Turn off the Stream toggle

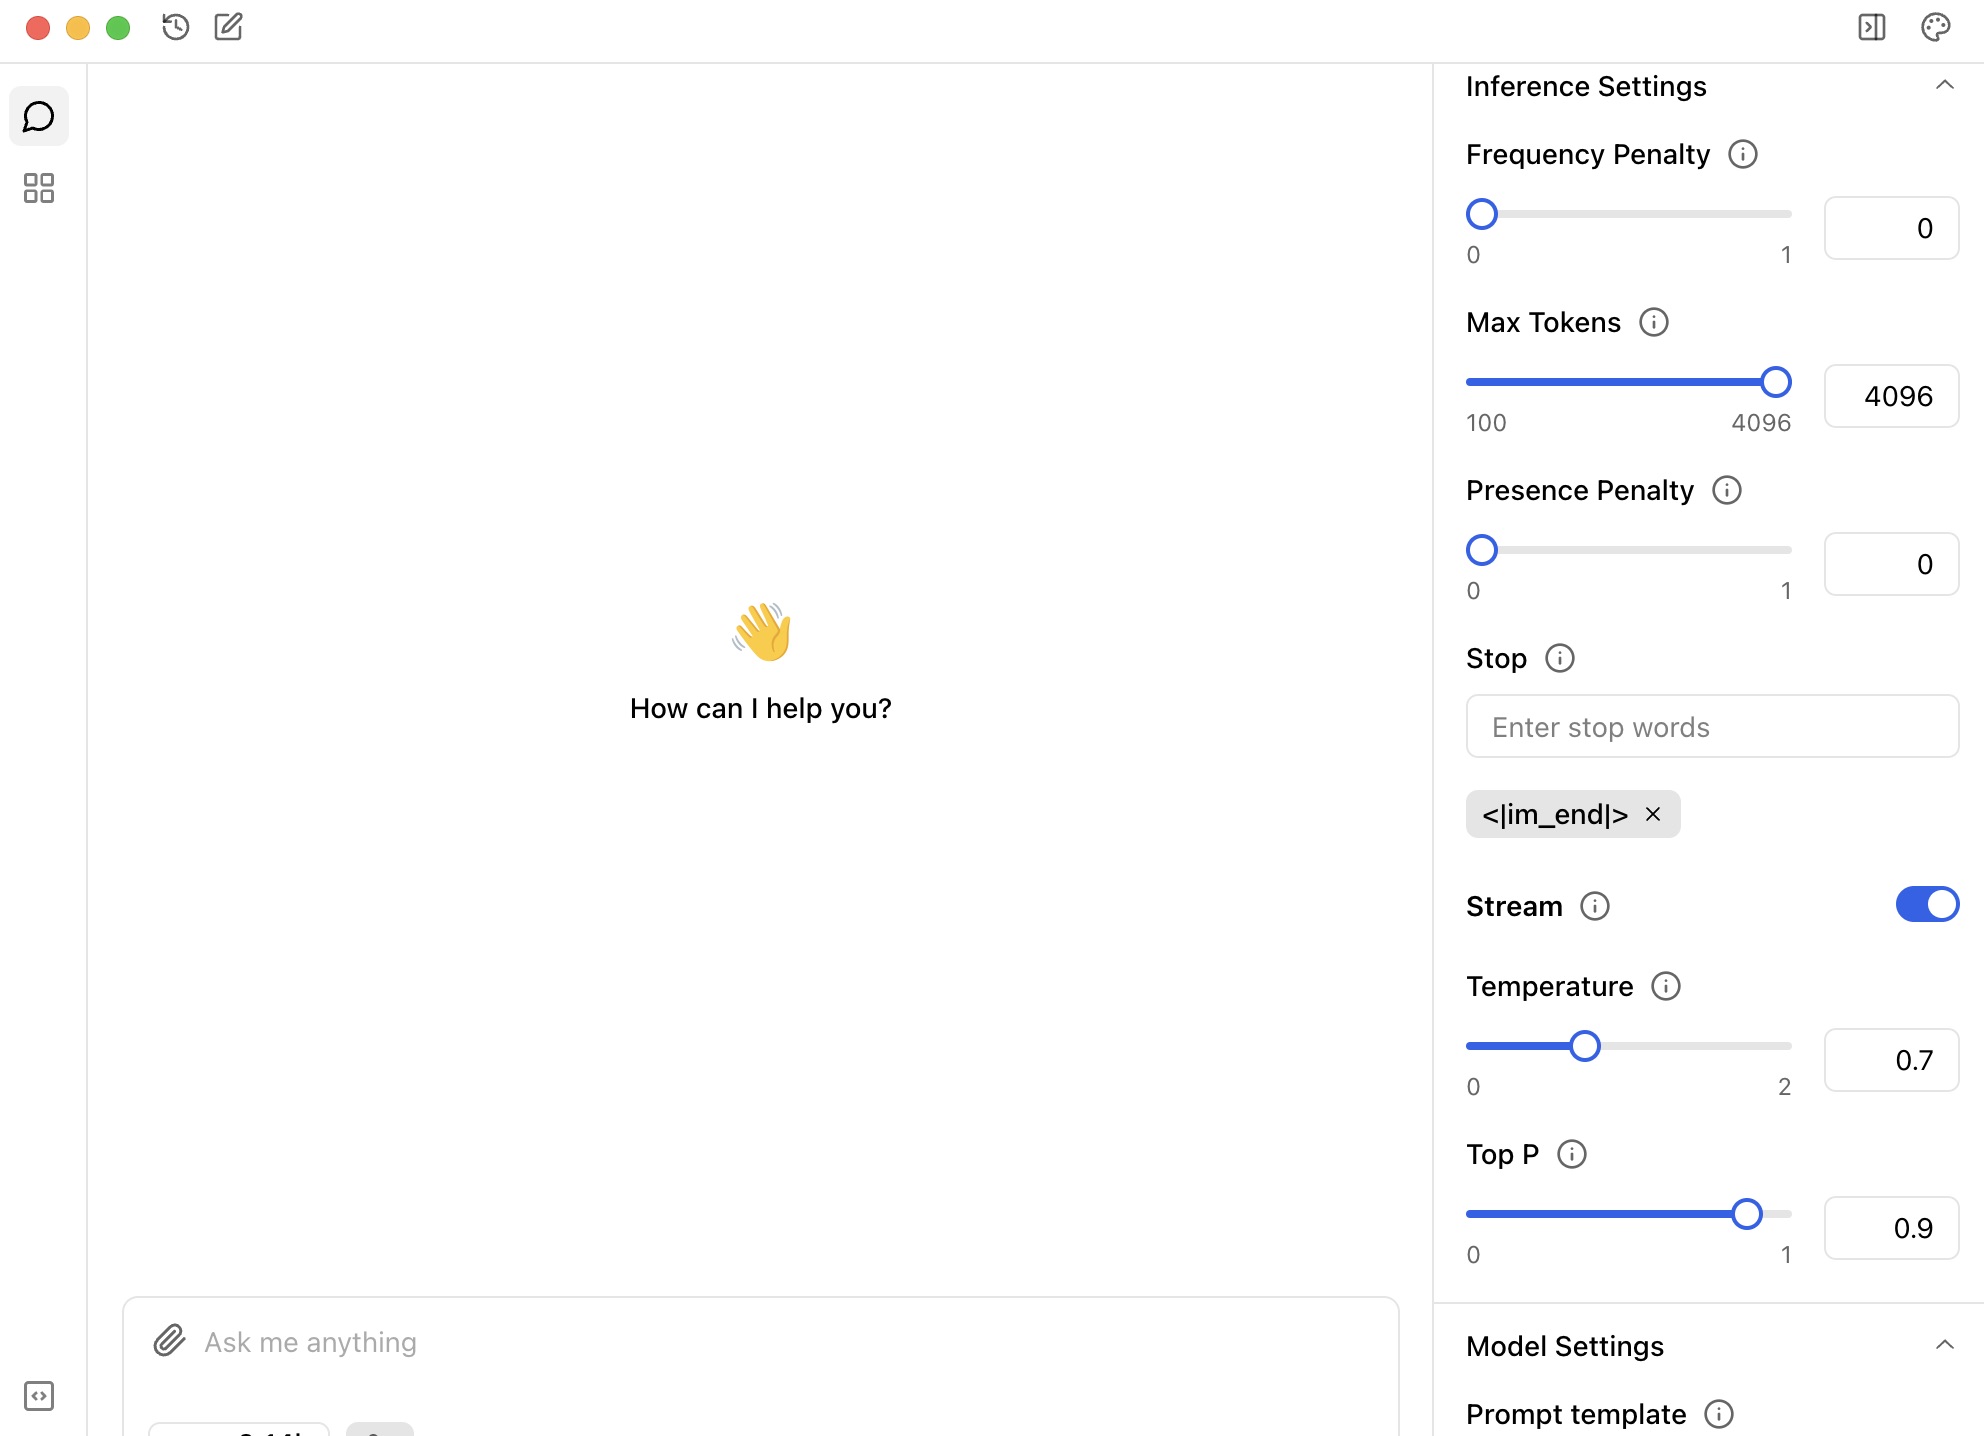coord(1926,905)
